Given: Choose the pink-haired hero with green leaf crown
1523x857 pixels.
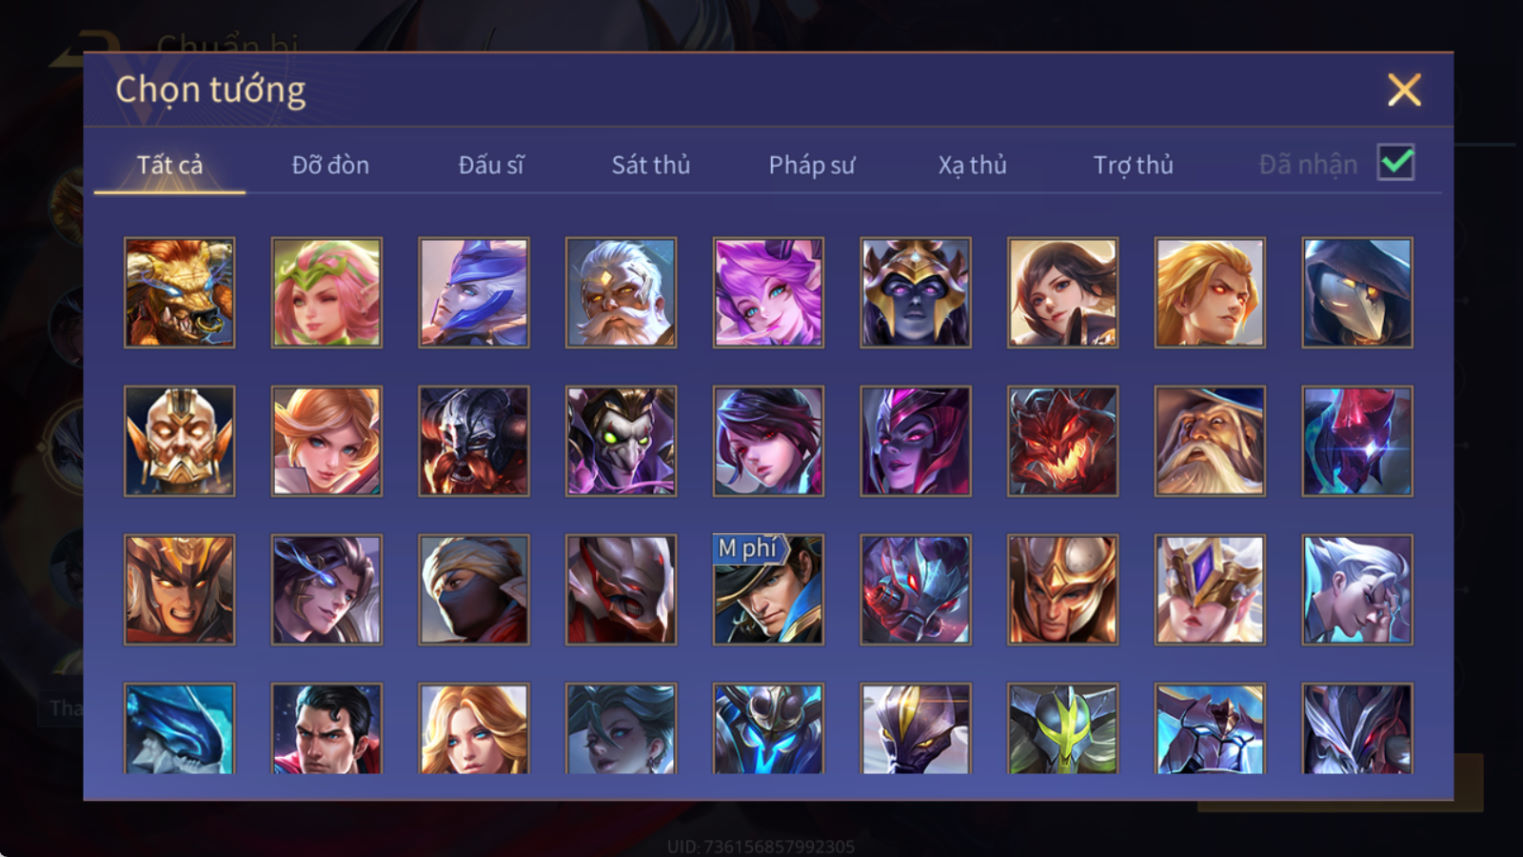Looking at the screenshot, I should (x=326, y=292).
